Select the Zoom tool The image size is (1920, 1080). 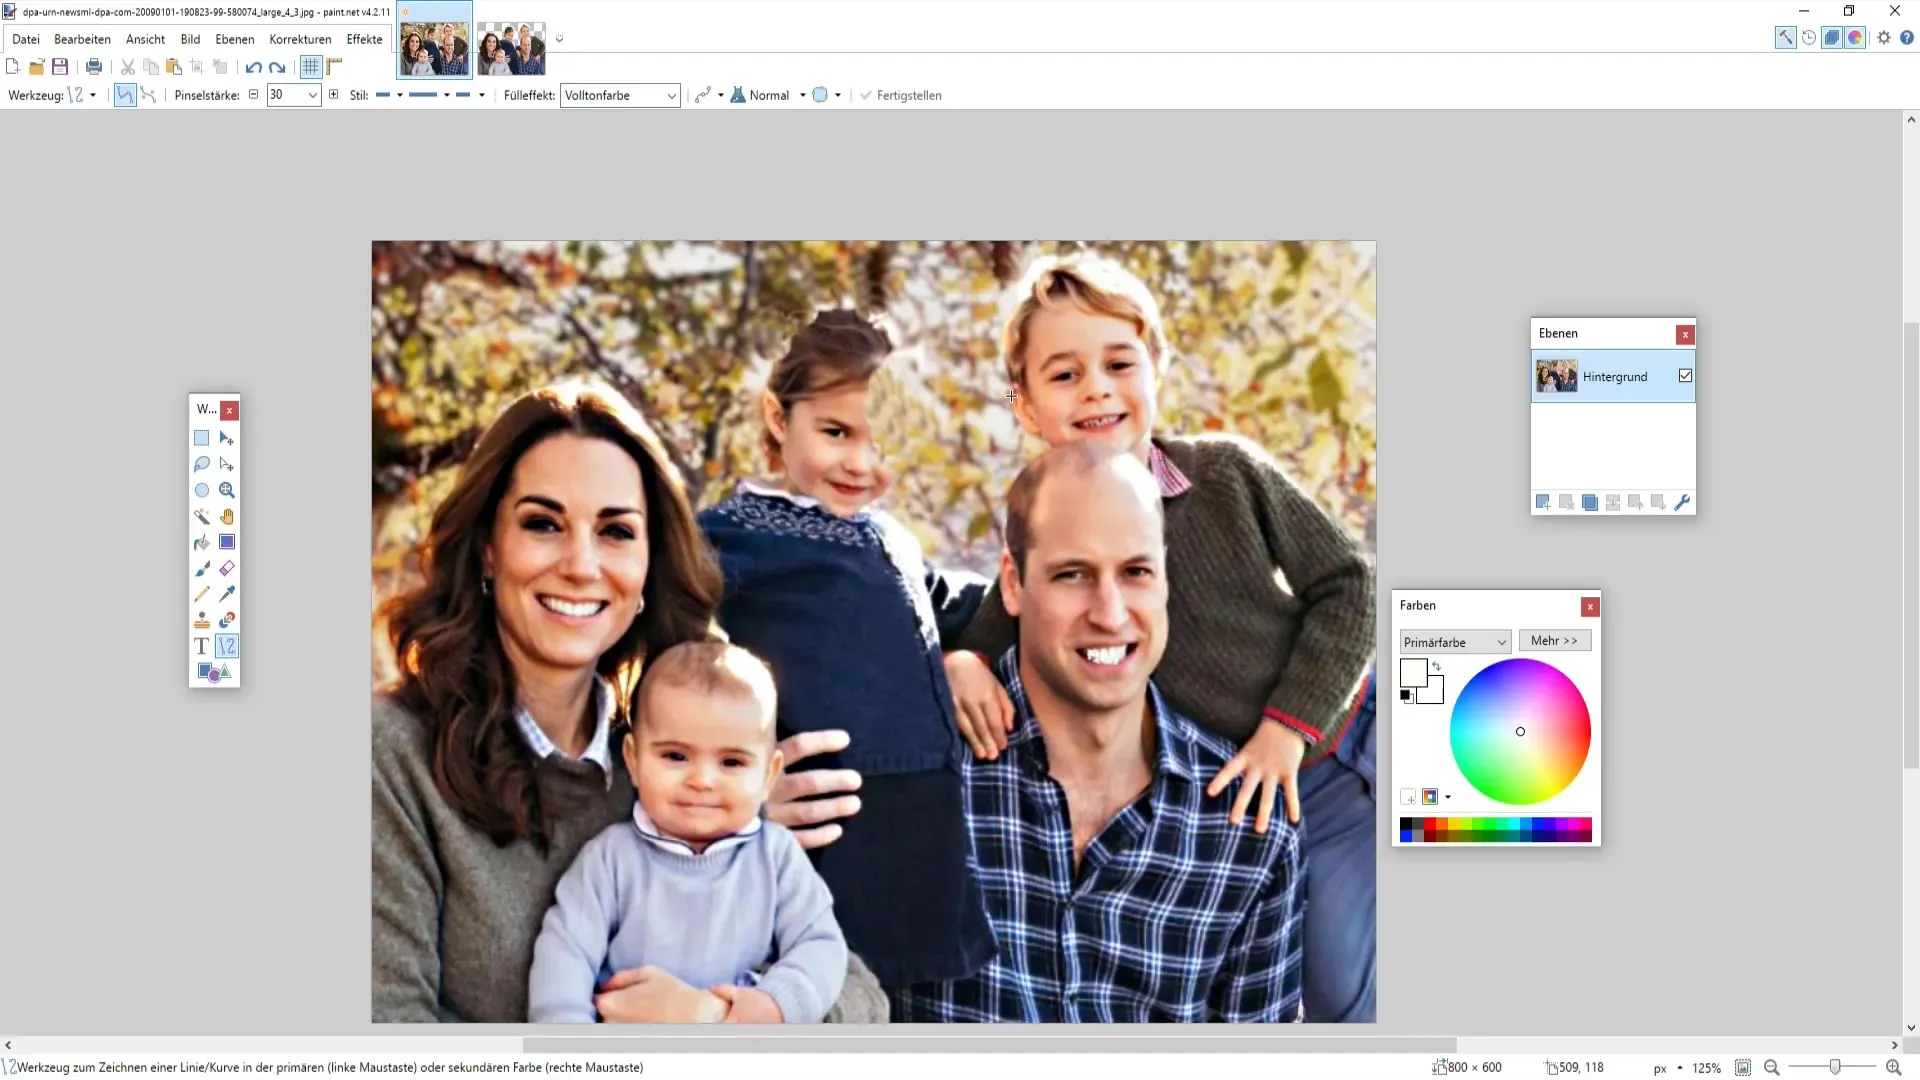227,489
